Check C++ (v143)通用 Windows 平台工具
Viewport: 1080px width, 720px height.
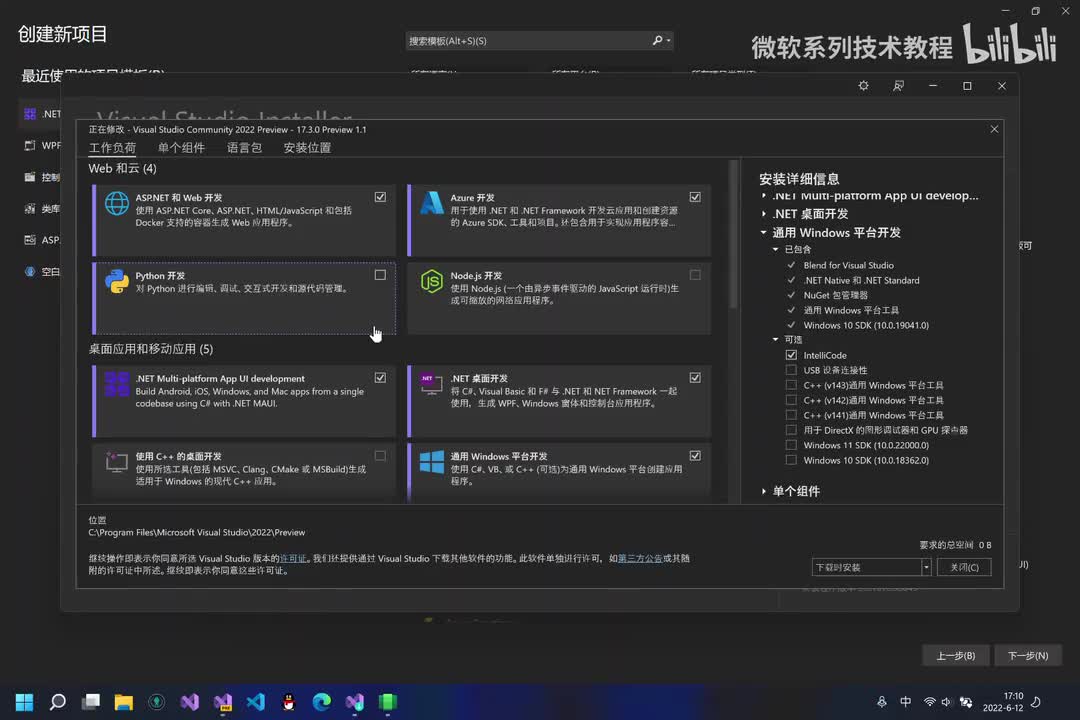(791, 385)
